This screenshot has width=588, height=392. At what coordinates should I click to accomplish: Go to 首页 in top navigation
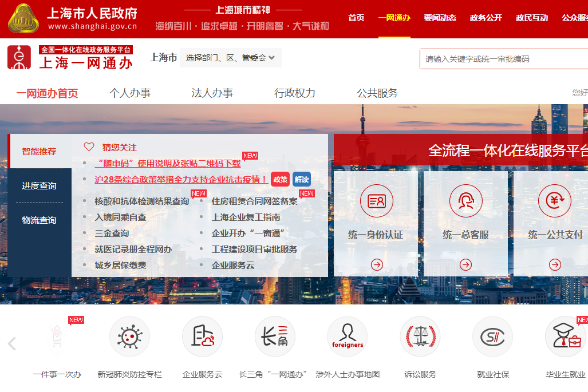pyautogui.click(x=356, y=18)
